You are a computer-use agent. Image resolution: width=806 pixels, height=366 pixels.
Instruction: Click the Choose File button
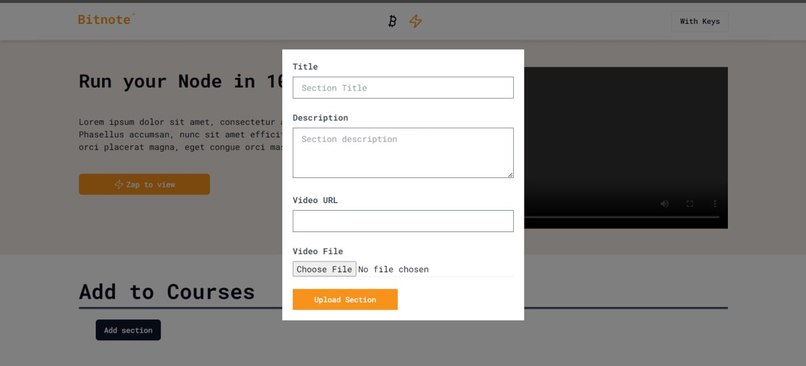[x=324, y=269]
